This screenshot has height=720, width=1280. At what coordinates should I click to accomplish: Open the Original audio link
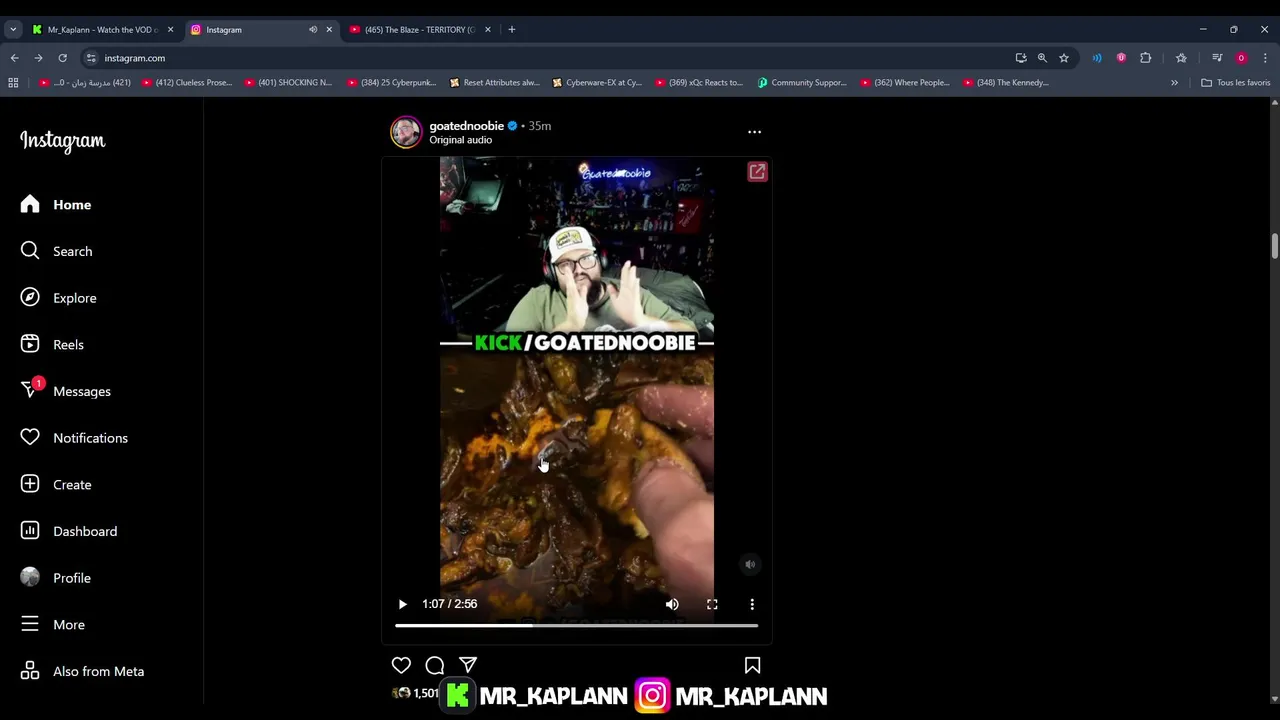460,140
